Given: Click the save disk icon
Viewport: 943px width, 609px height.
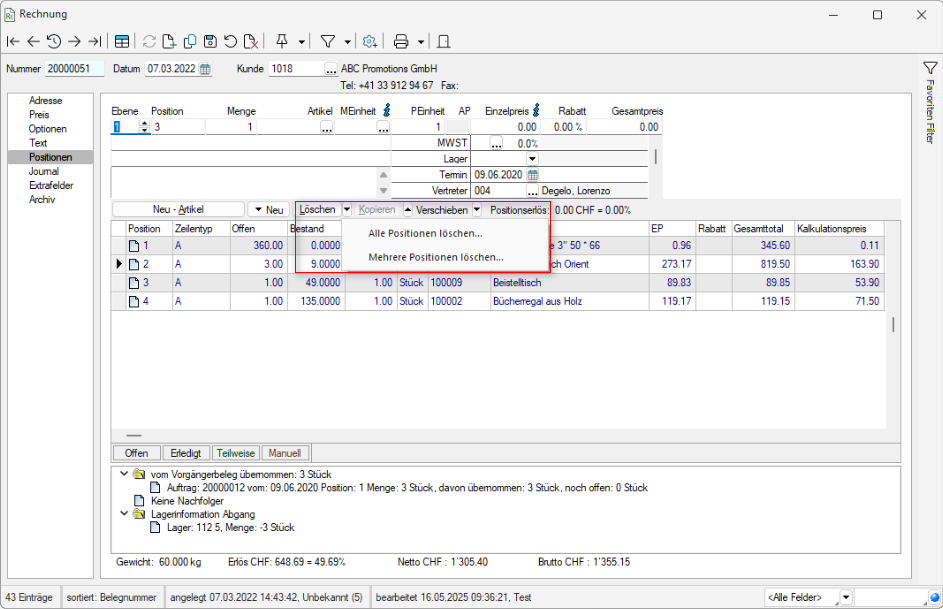Looking at the screenshot, I should click(210, 41).
